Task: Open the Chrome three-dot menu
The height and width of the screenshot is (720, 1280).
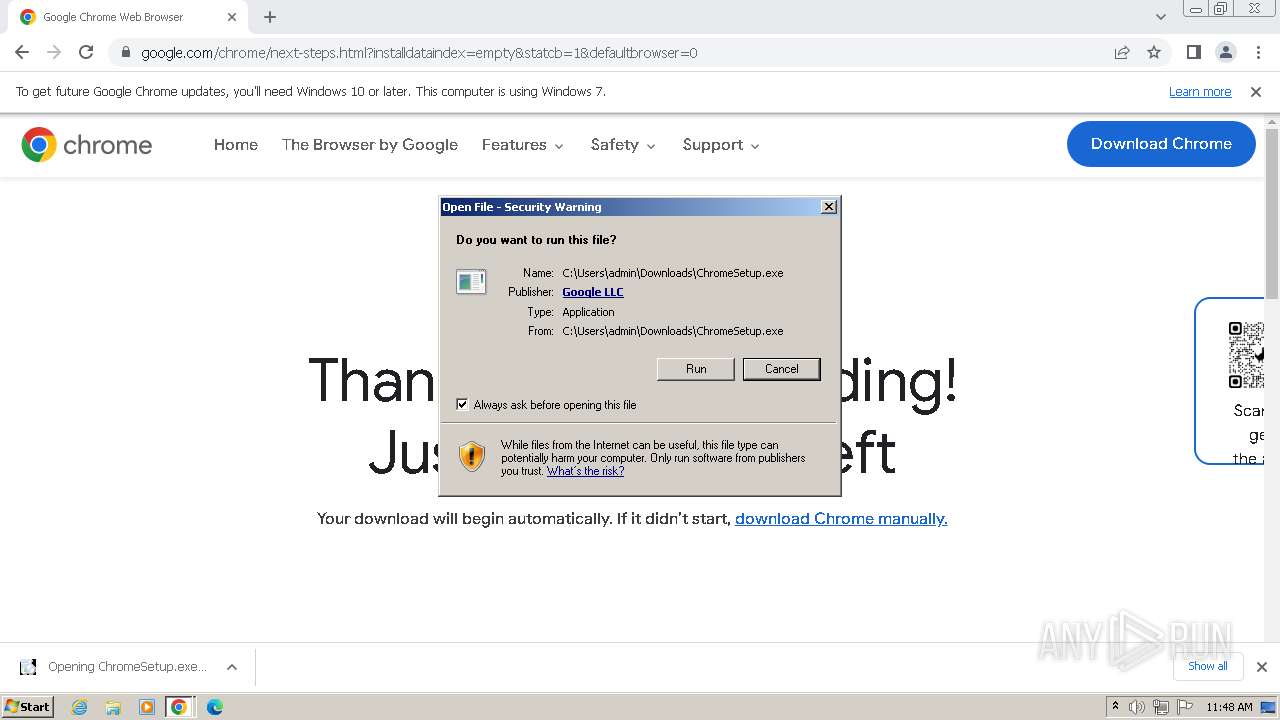Action: tap(1258, 52)
